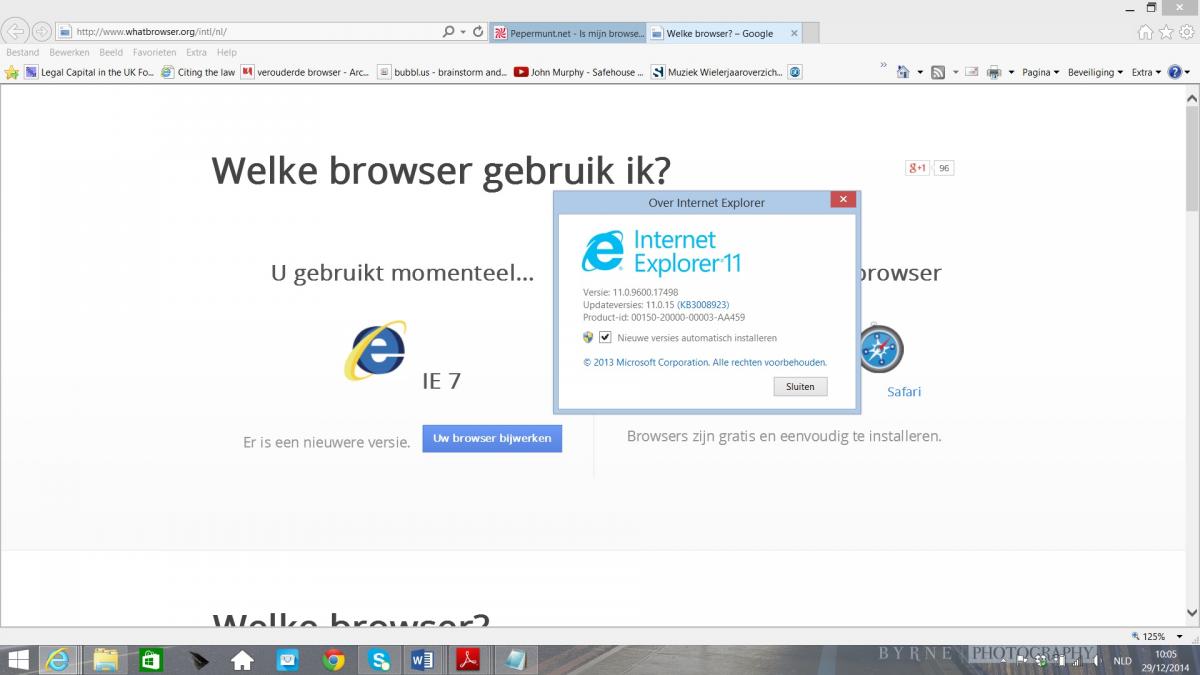Screen dimensions: 1200x675
Task: Open the 'verouderde browser' favorite
Action: [305, 72]
